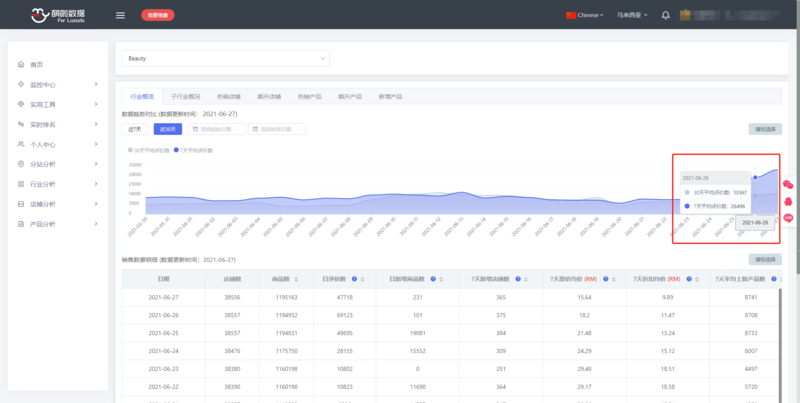Screen dimensions: 800x403
Task: Open the notification bell
Action: point(666,15)
